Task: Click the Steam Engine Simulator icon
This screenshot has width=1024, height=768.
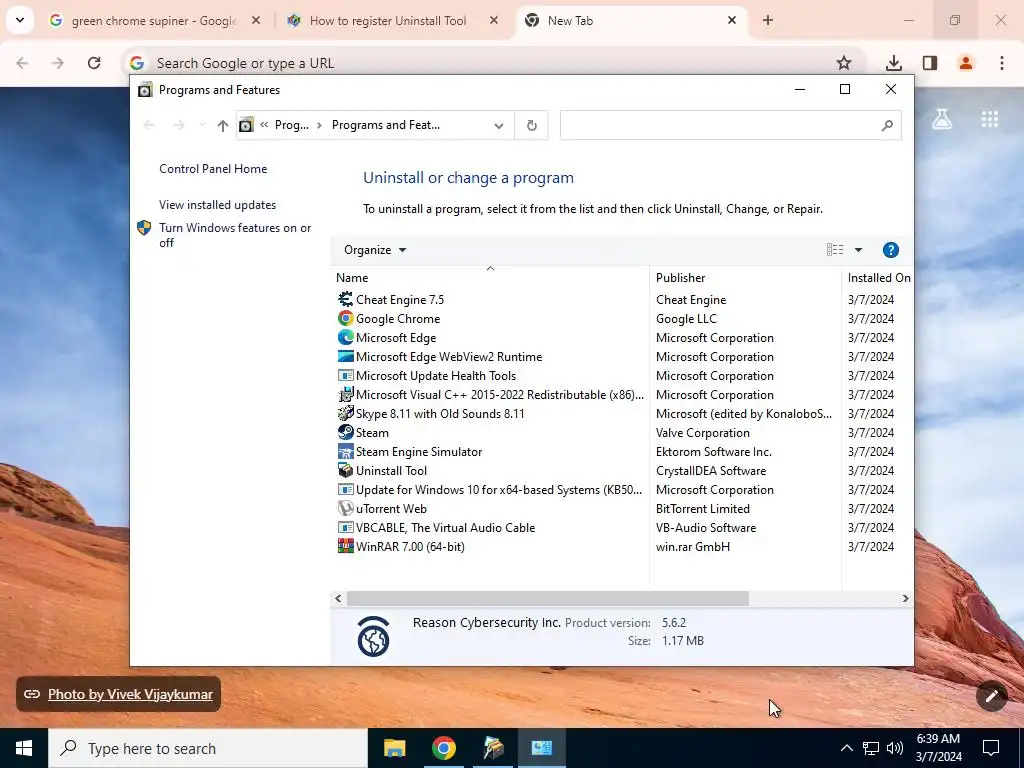Action: 345,451
